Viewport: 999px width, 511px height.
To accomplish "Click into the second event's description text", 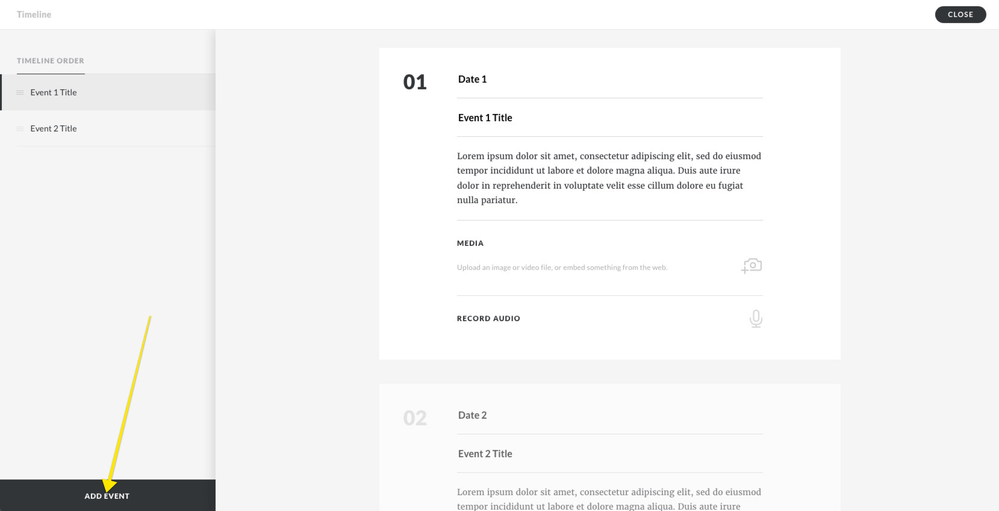I will tap(609, 498).
